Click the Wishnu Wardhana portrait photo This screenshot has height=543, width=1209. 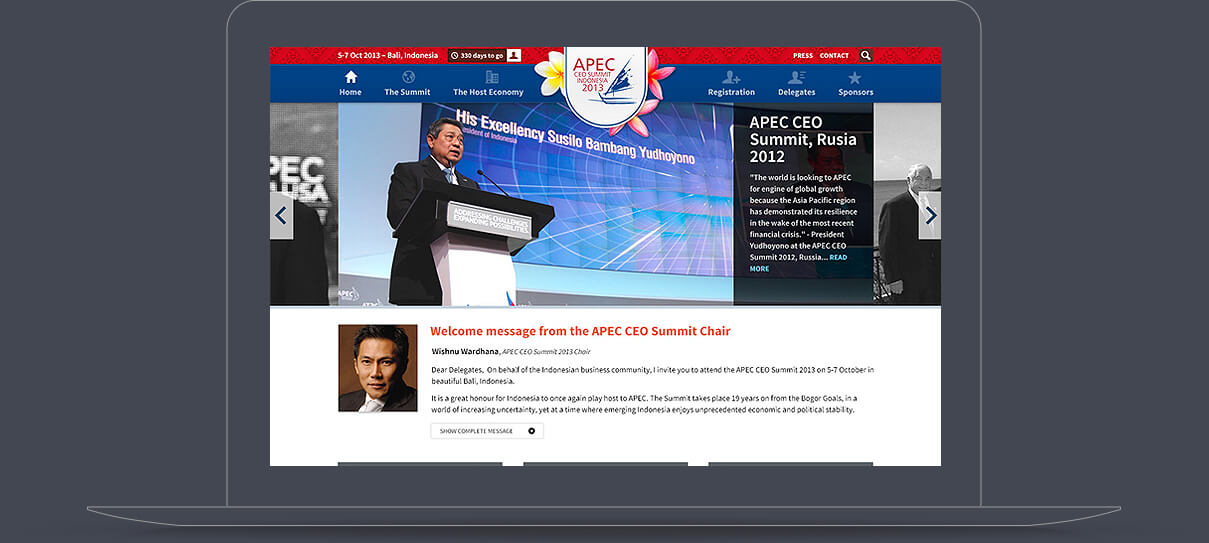[378, 368]
